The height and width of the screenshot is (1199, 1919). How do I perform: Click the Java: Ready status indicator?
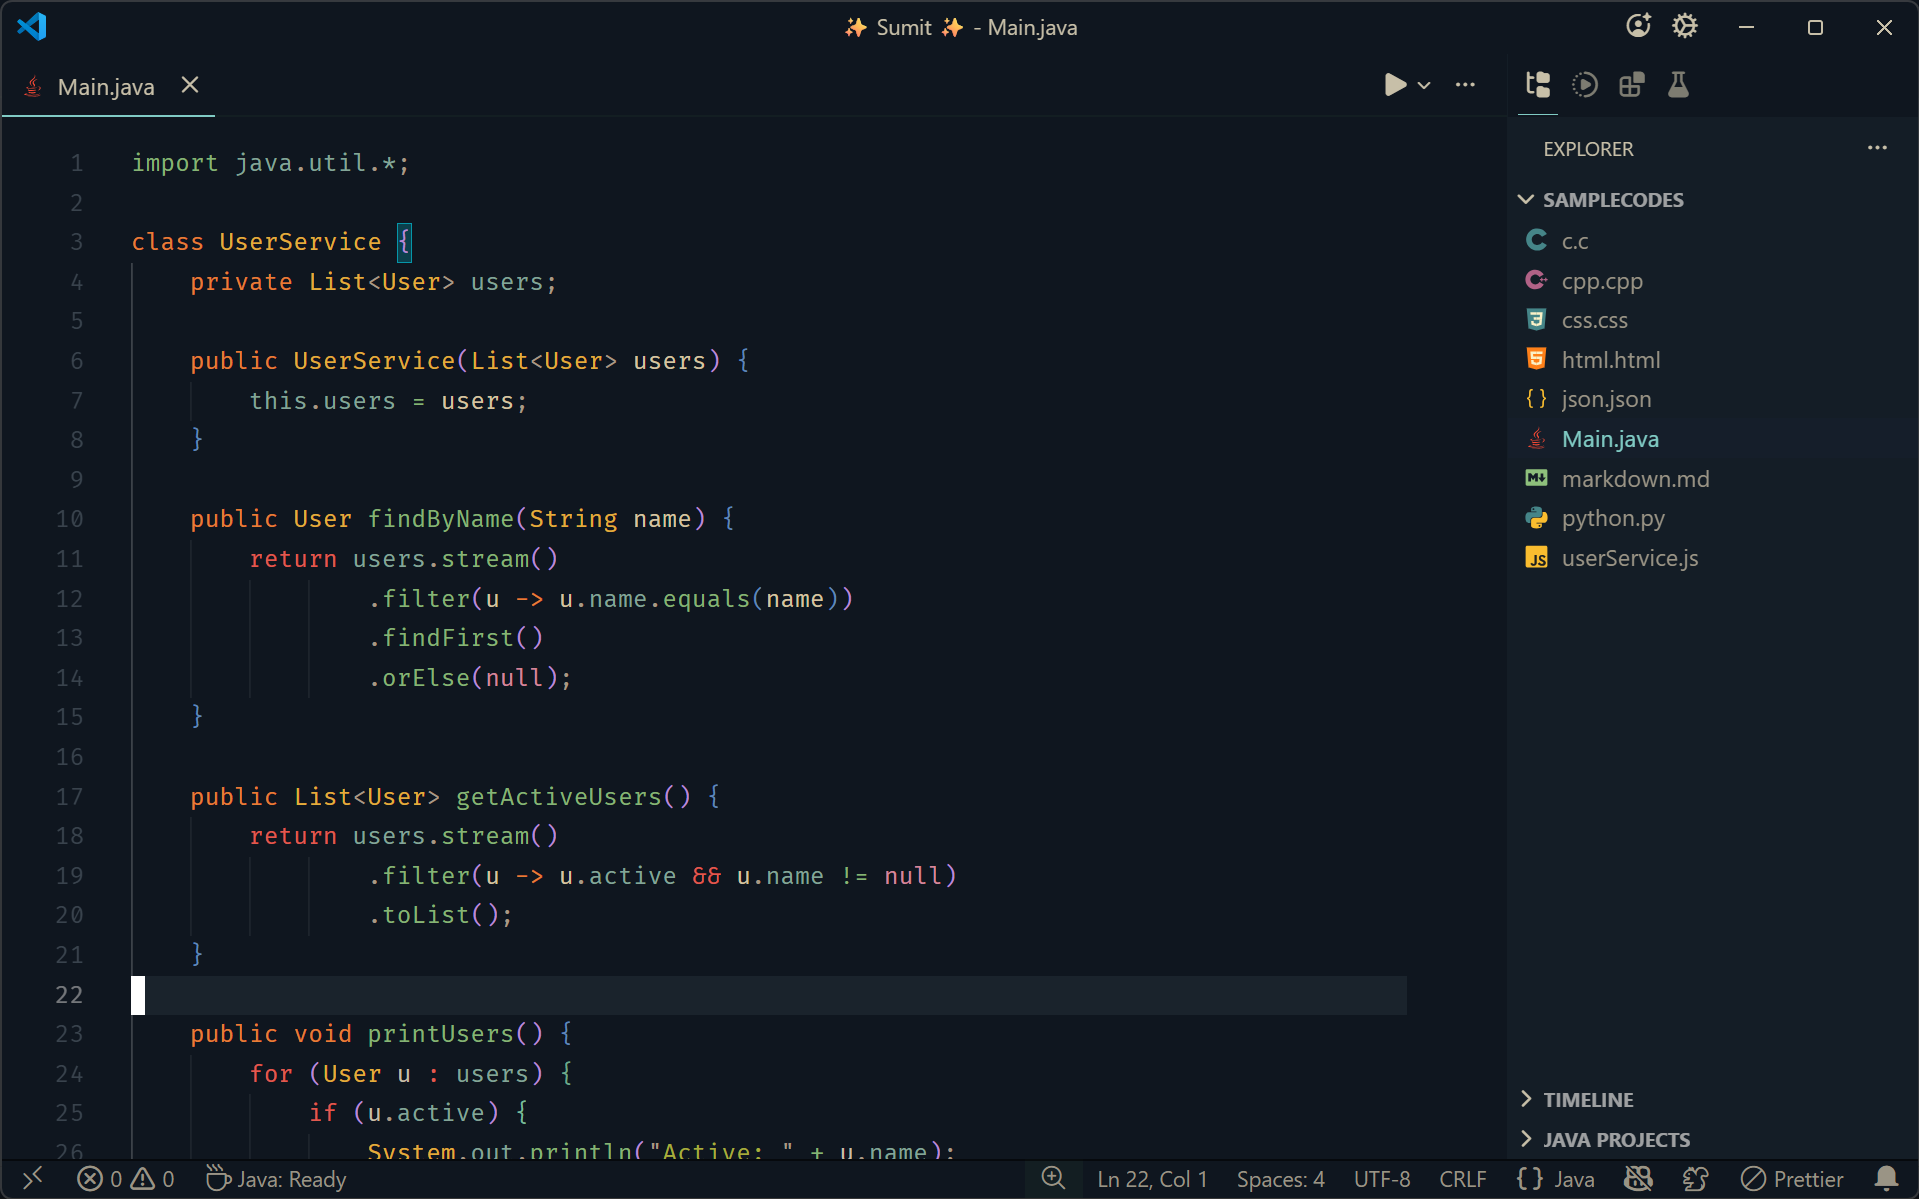(x=275, y=1178)
